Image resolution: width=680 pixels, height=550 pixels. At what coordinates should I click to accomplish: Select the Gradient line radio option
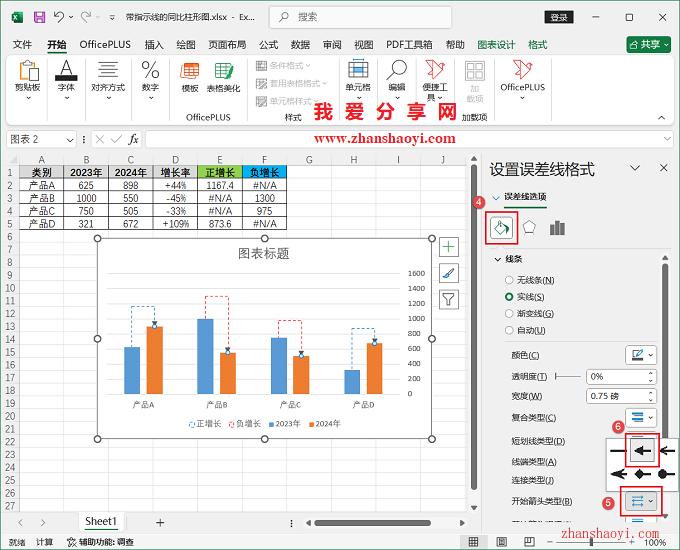(x=511, y=314)
